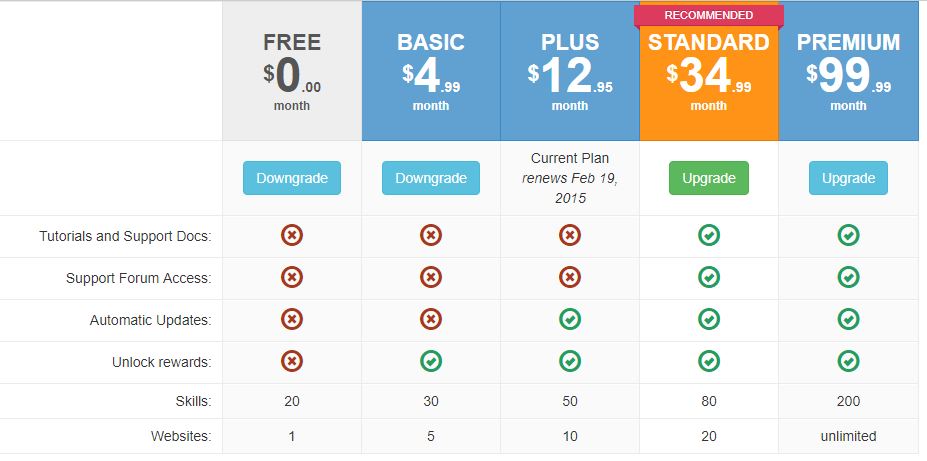Click the Basic plan Downgrade button
Image resolution: width=927 pixels, height=461 pixels.
pos(430,178)
